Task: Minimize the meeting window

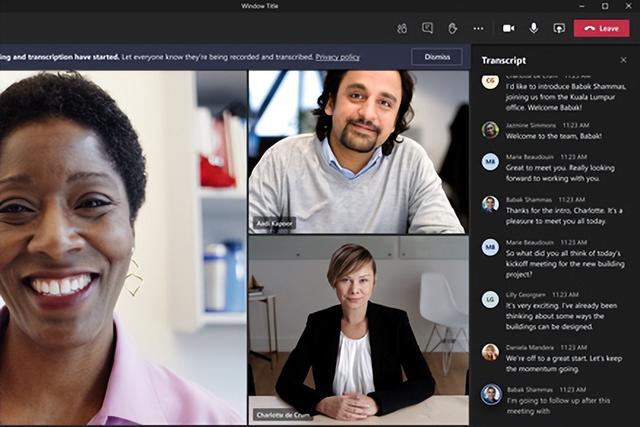Action: click(582, 6)
